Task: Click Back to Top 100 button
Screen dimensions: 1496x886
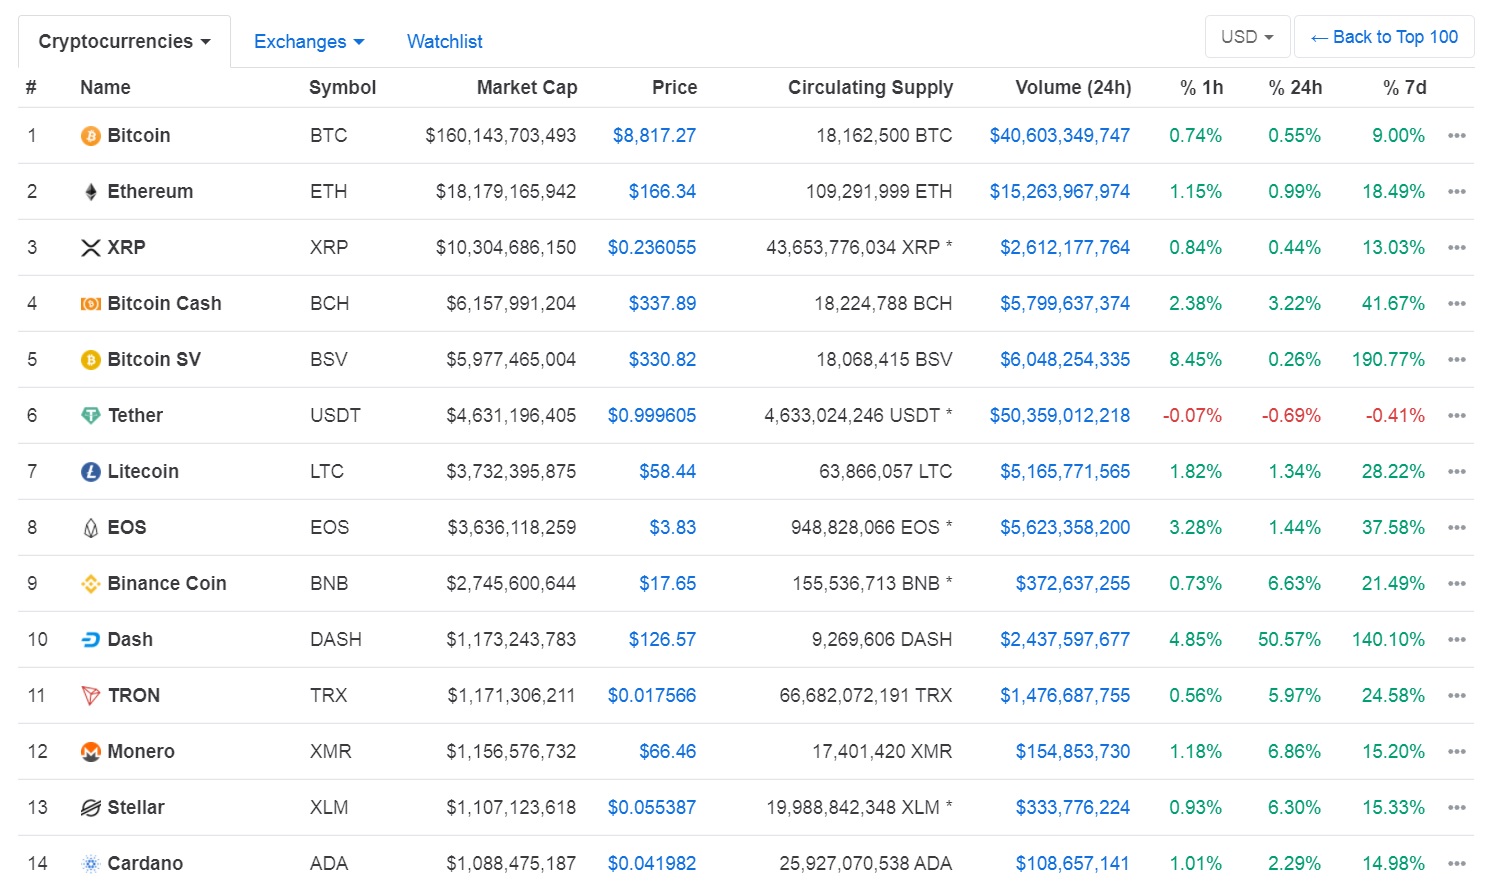Action: [x=1384, y=37]
